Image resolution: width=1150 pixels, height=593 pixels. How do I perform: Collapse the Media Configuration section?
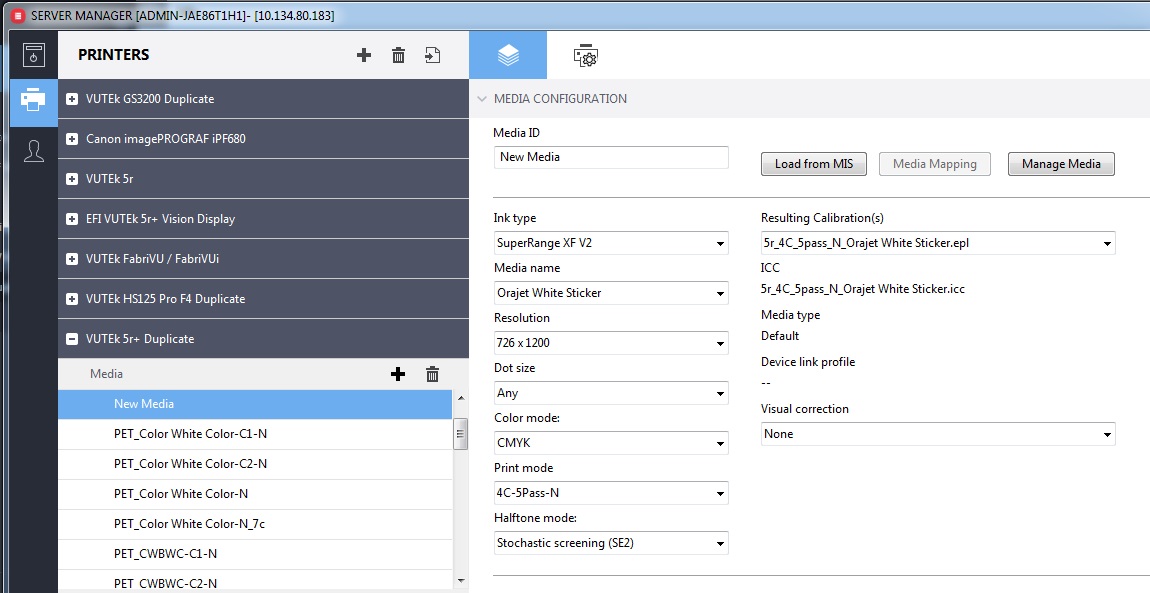pyautogui.click(x=483, y=99)
